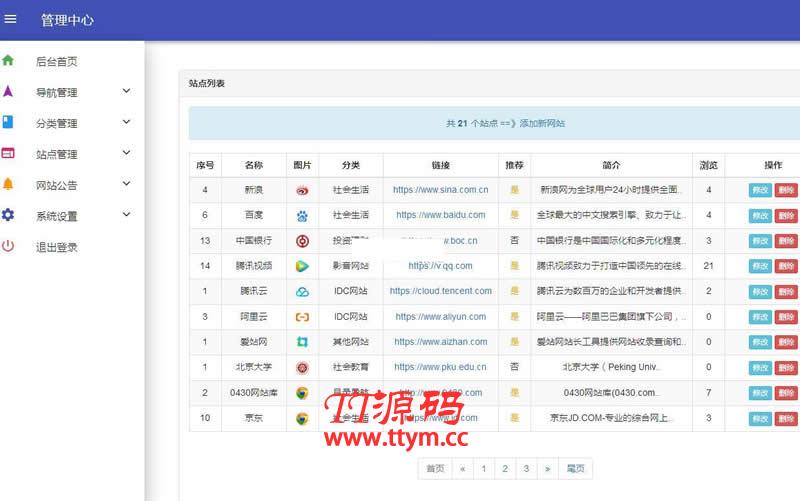This screenshot has width=800, height=501.
Task: Go to page 1 in pagination
Action: pyautogui.click(x=483, y=468)
